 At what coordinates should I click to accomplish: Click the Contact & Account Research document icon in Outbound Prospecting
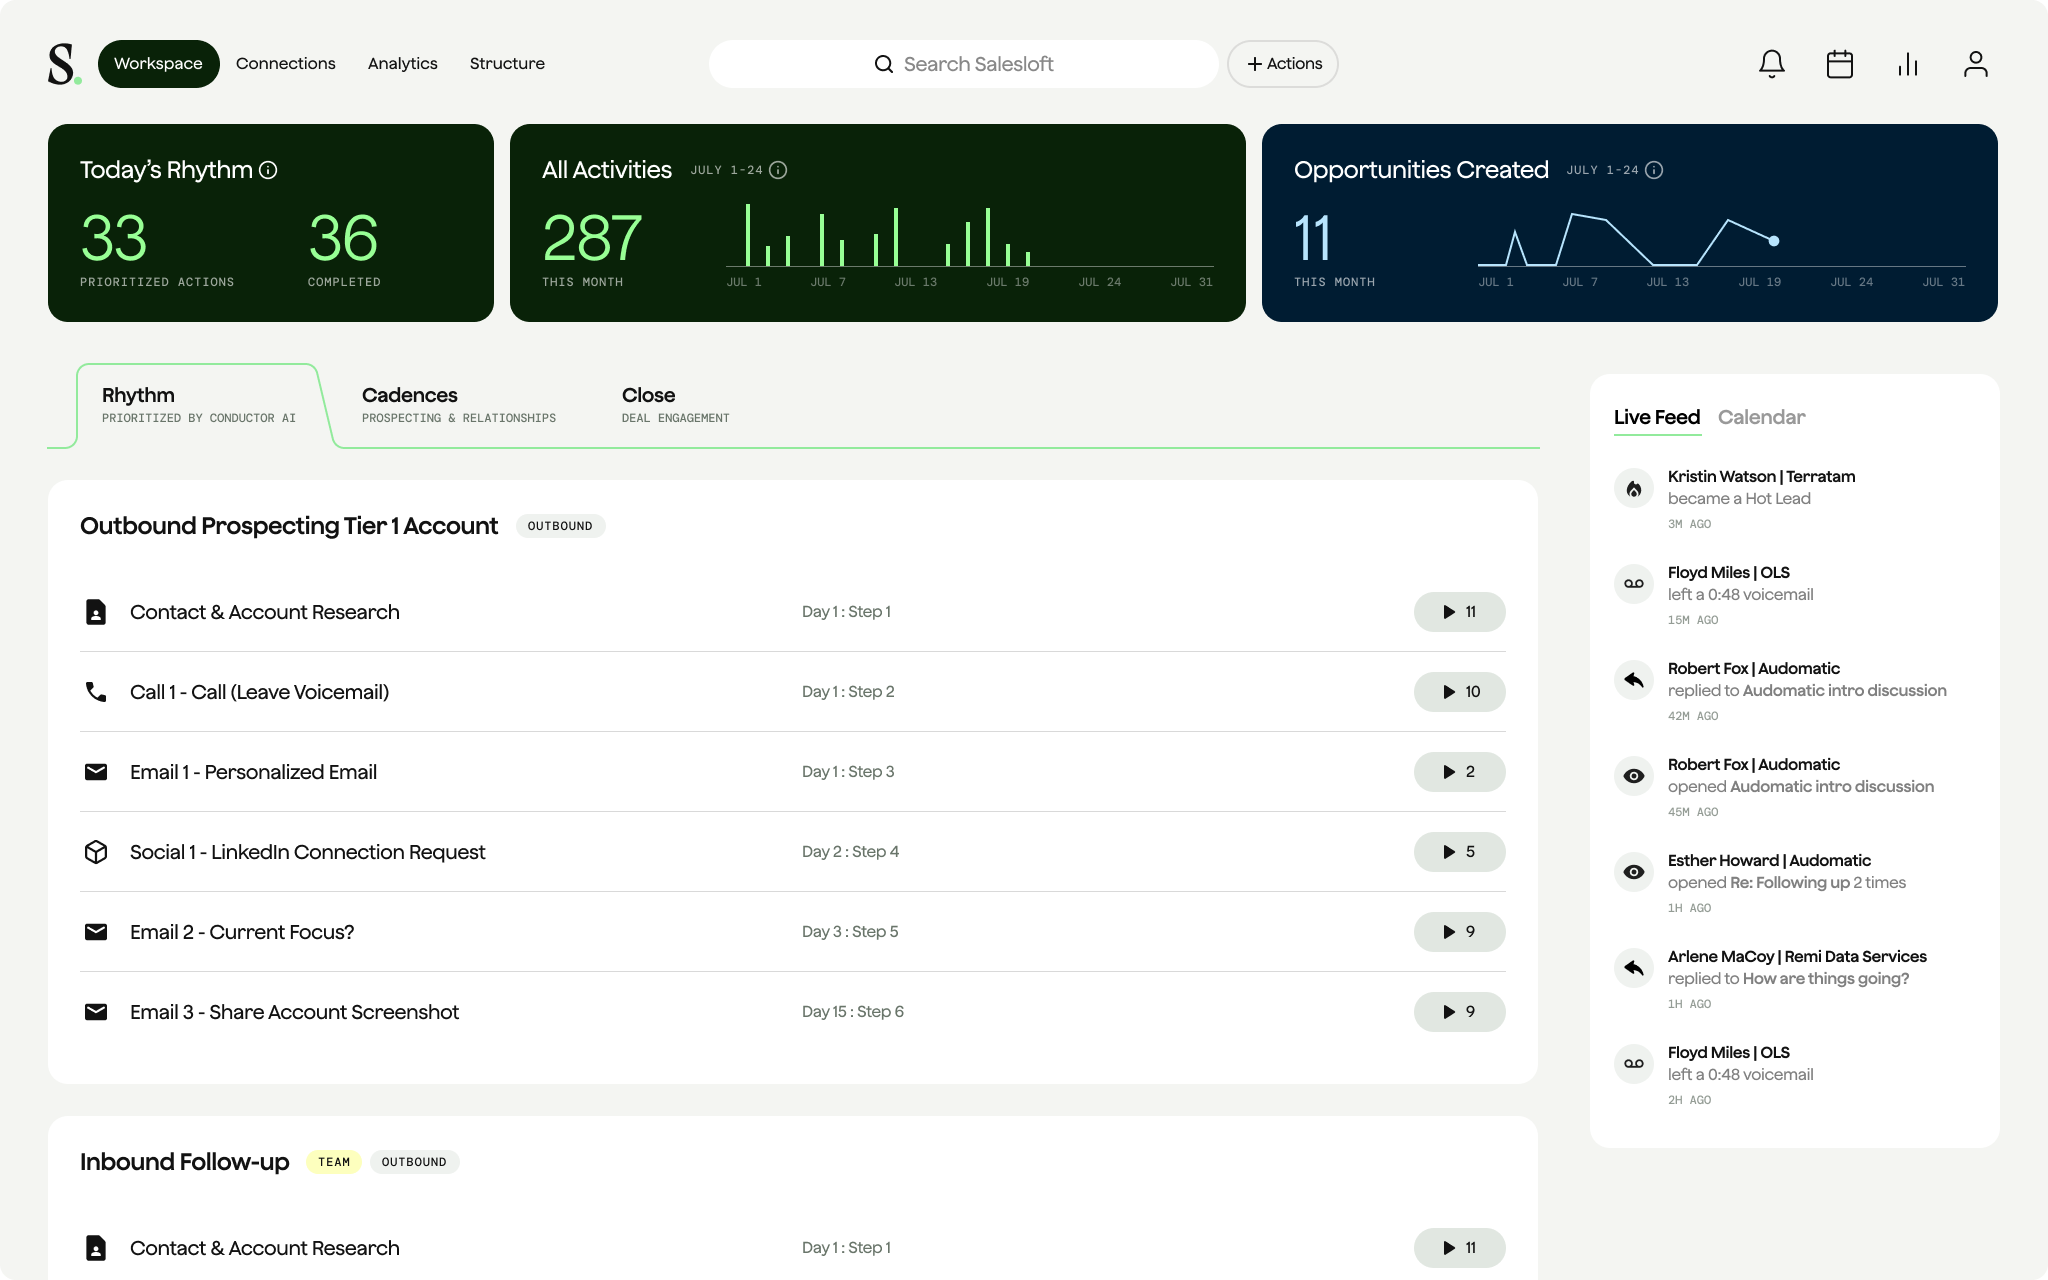pyautogui.click(x=96, y=612)
